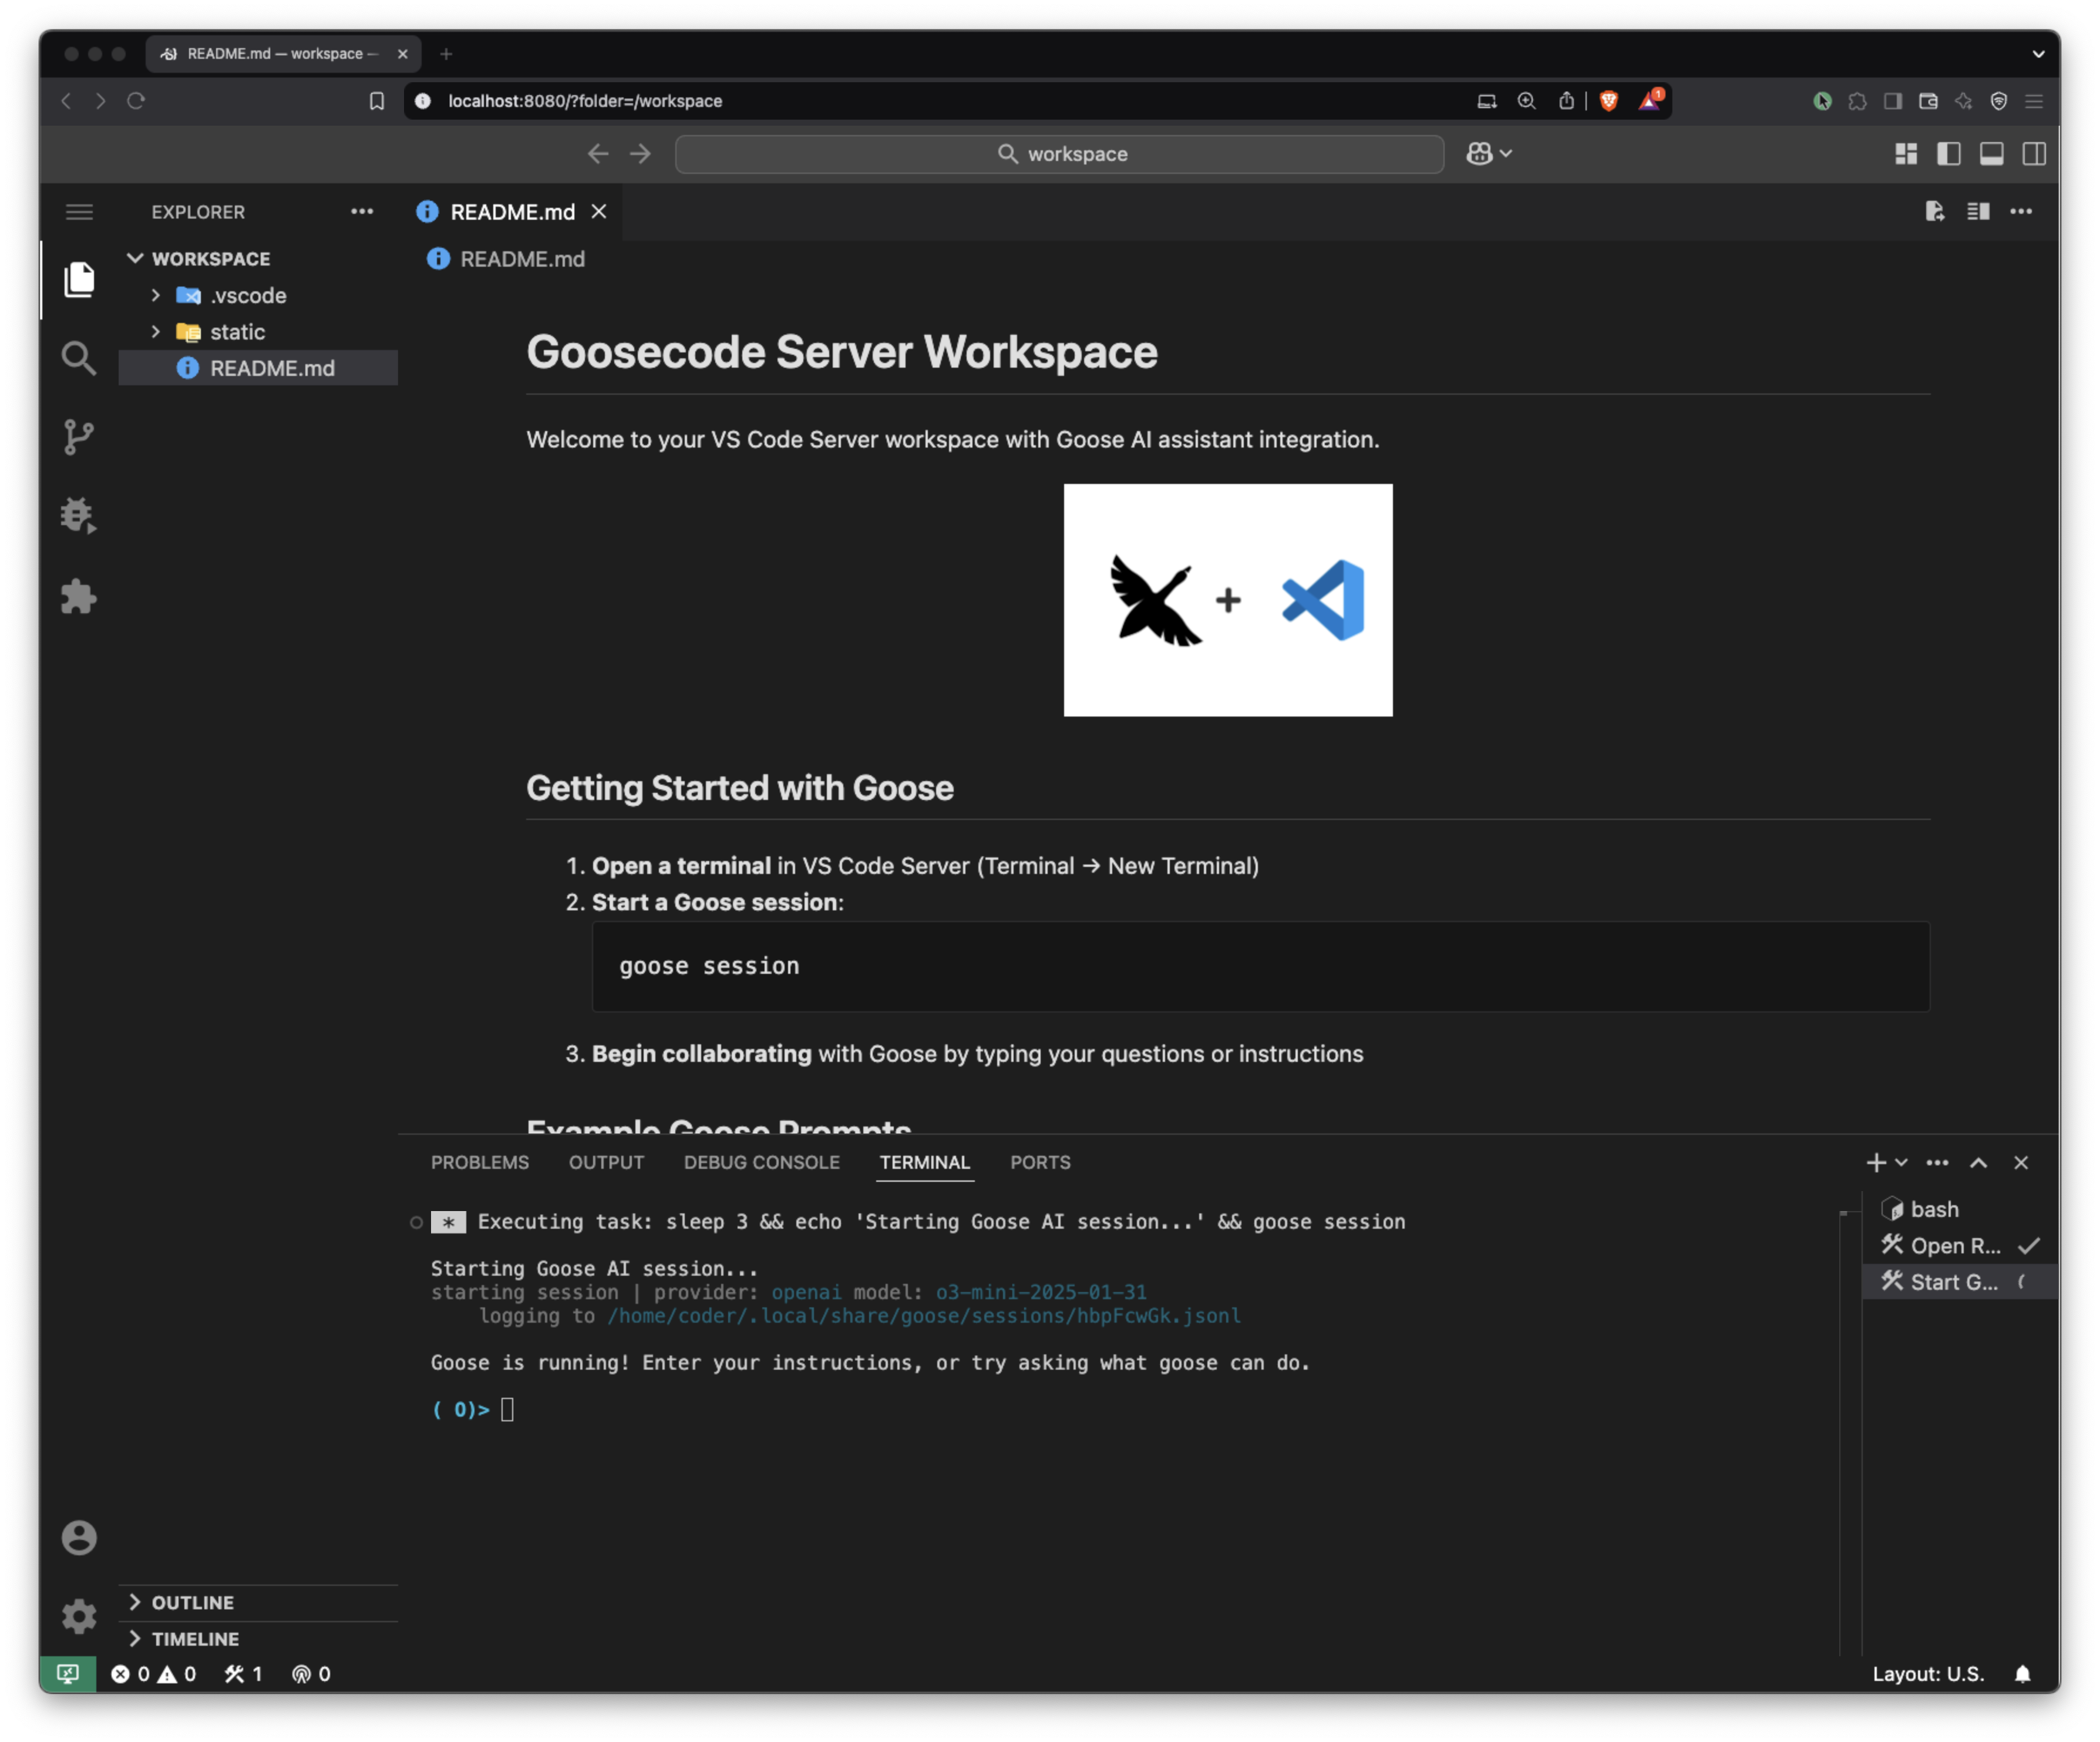
Task: Switch to the PROBLEMS tab
Action: 480,1162
